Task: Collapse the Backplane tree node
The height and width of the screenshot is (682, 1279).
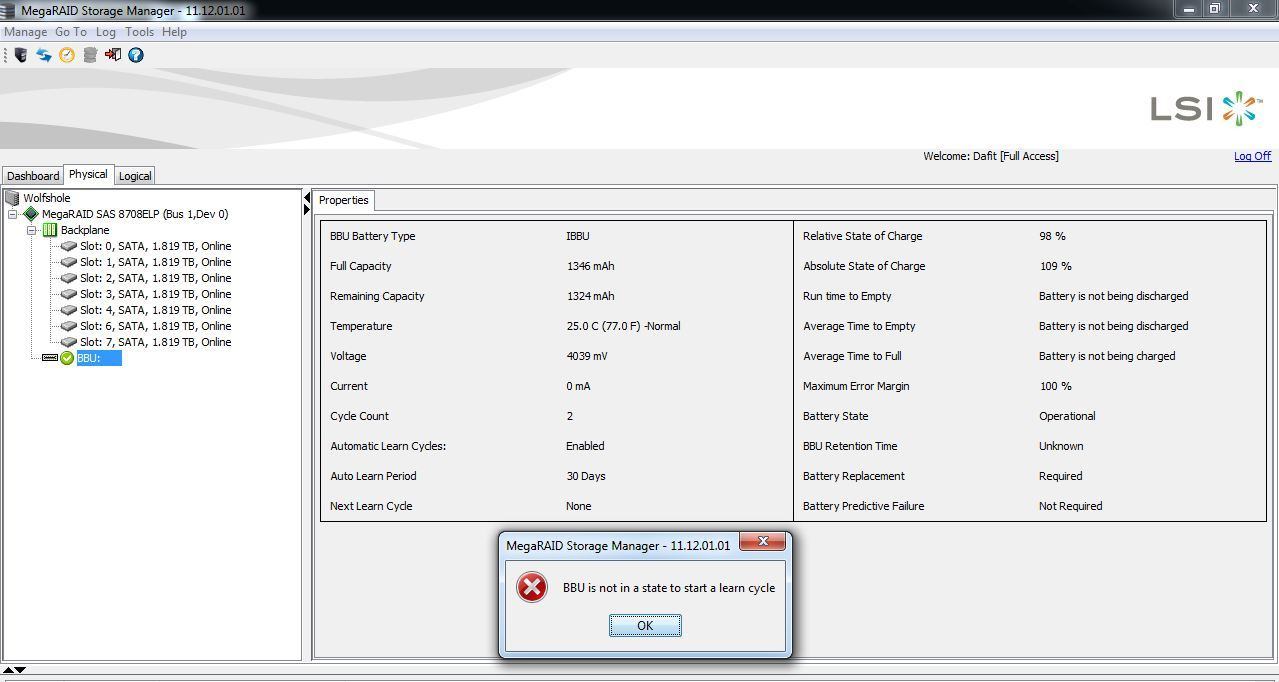Action: coord(32,230)
